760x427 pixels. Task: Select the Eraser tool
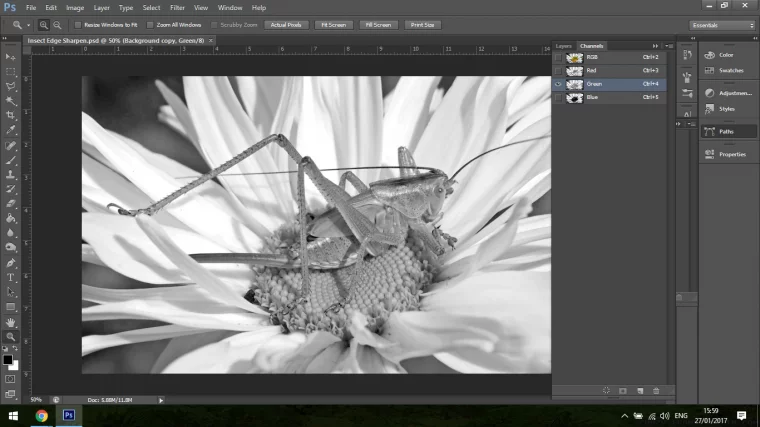[10, 204]
